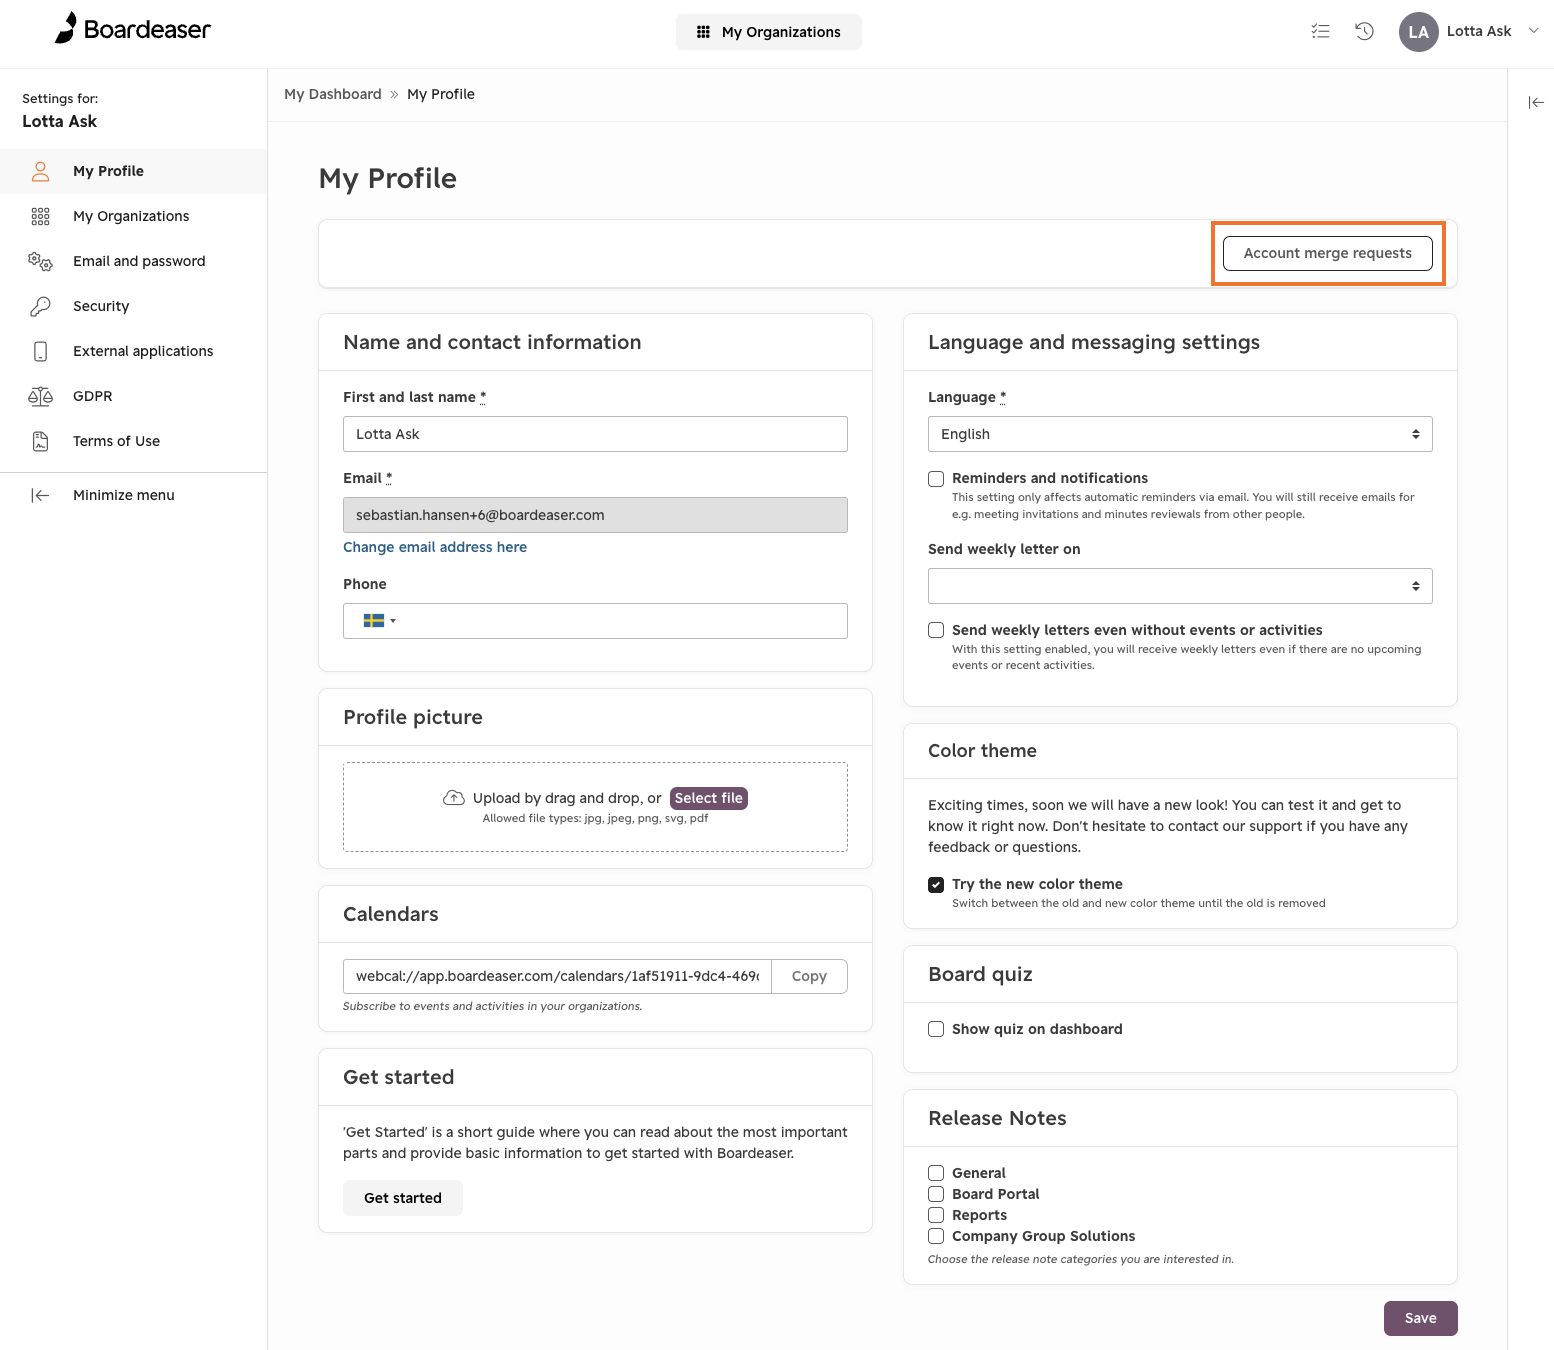The height and width of the screenshot is (1350, 1554).
Task: Click the My Organizations grid icon in sidebar
Action: pyautogui.click(x=40, y=216)
